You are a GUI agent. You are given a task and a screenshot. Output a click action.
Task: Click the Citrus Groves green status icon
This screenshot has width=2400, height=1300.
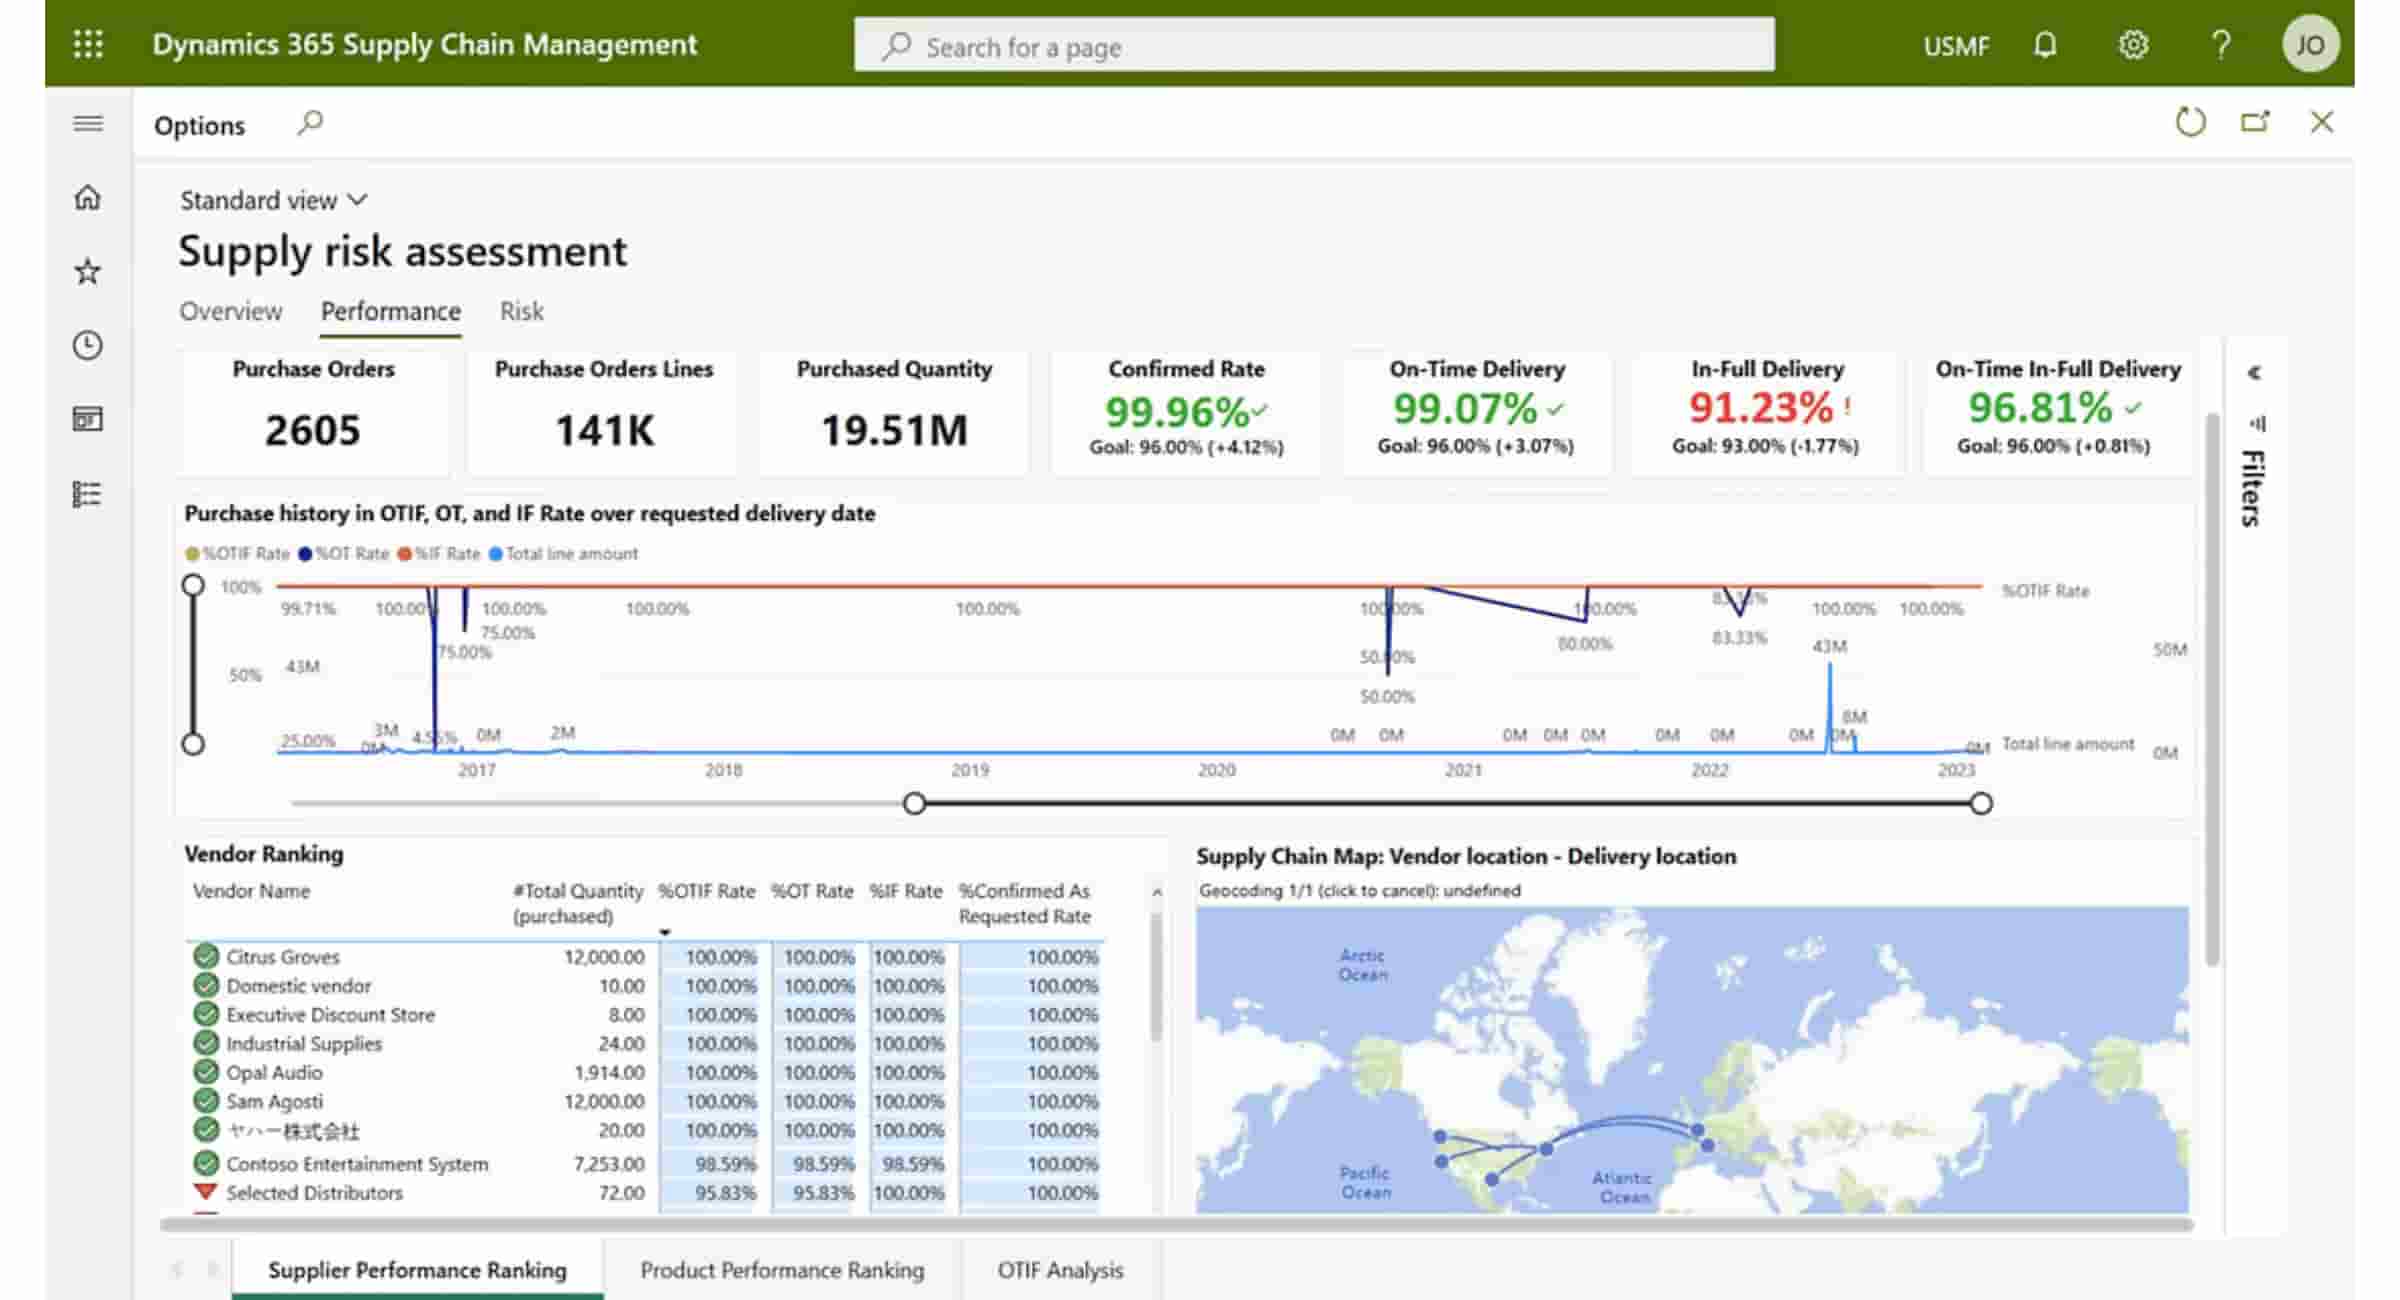206,956
